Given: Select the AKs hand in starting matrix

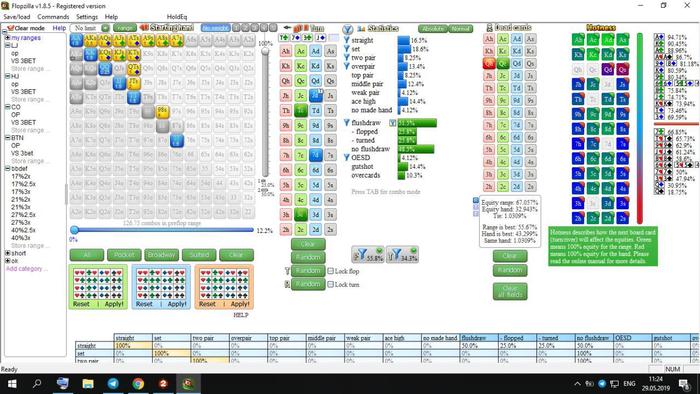Looking at the screenshot, I should coord(91,41).
